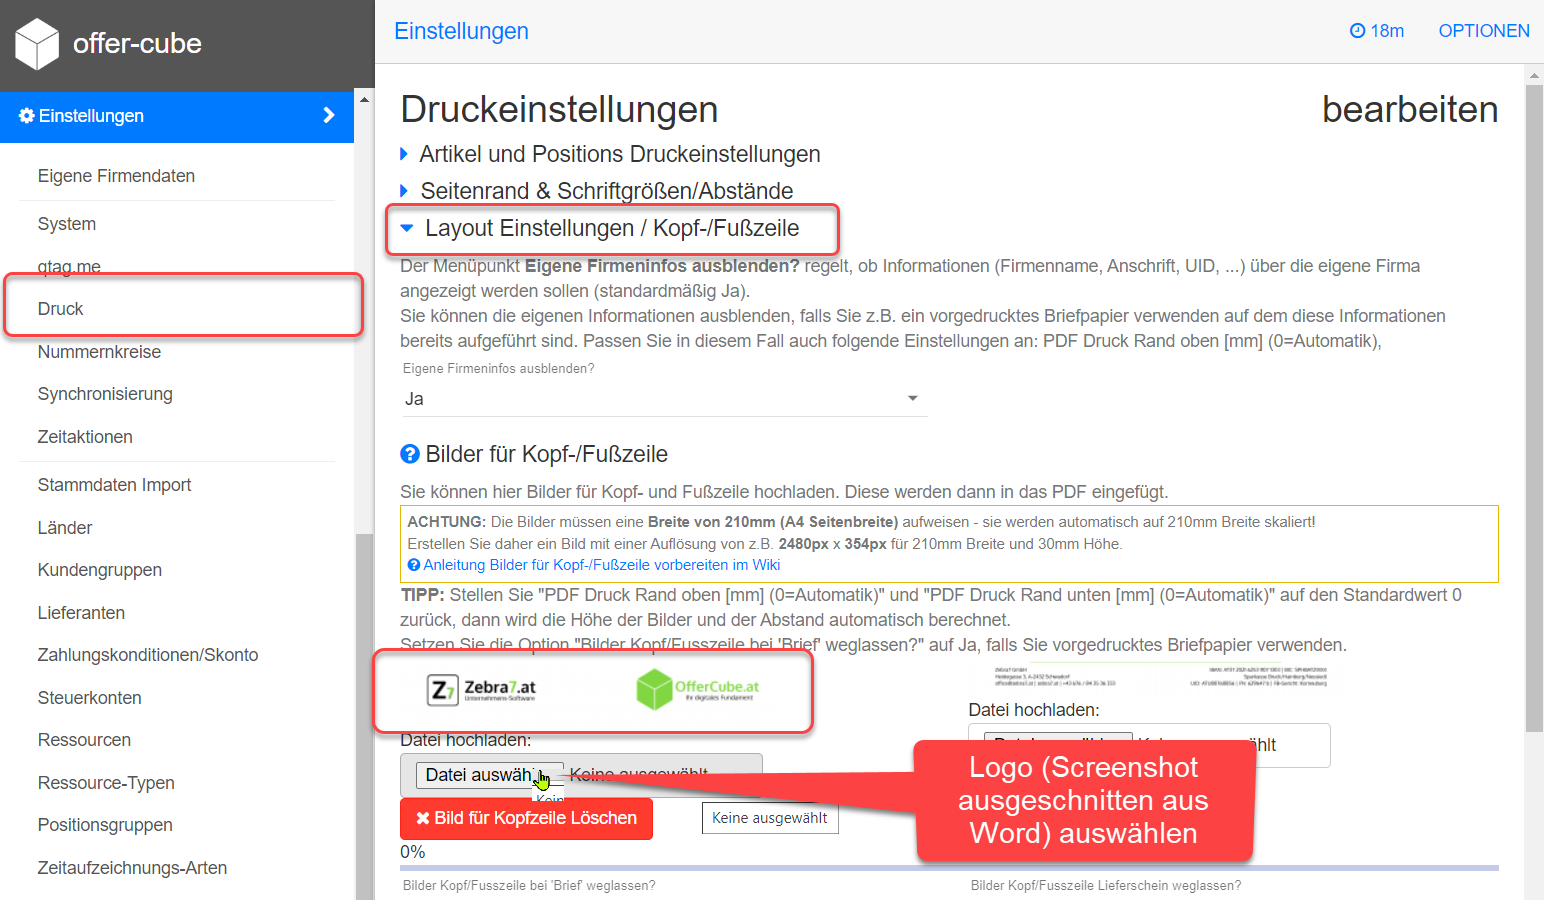
Task: Click the upload progress bar at 0%
Action: [x=949, y=868]
